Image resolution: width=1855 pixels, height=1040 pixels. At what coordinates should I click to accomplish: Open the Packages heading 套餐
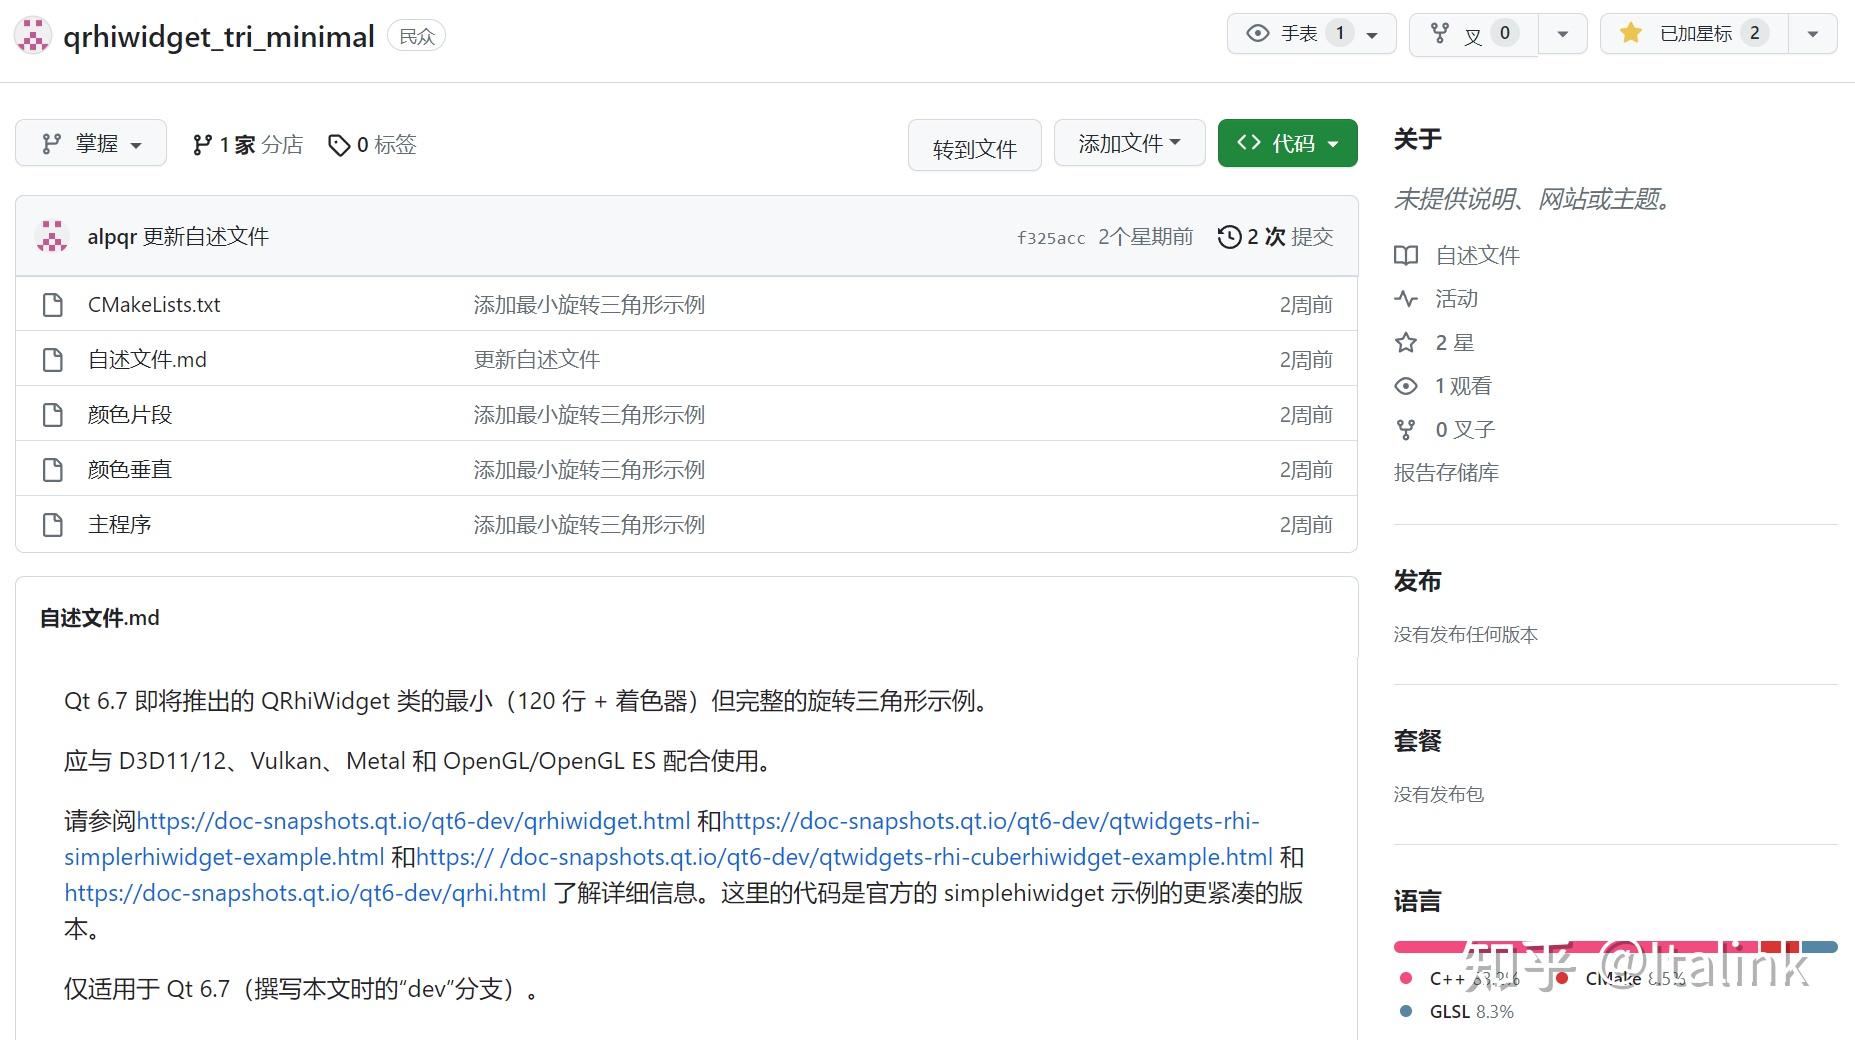point(1417,741)
